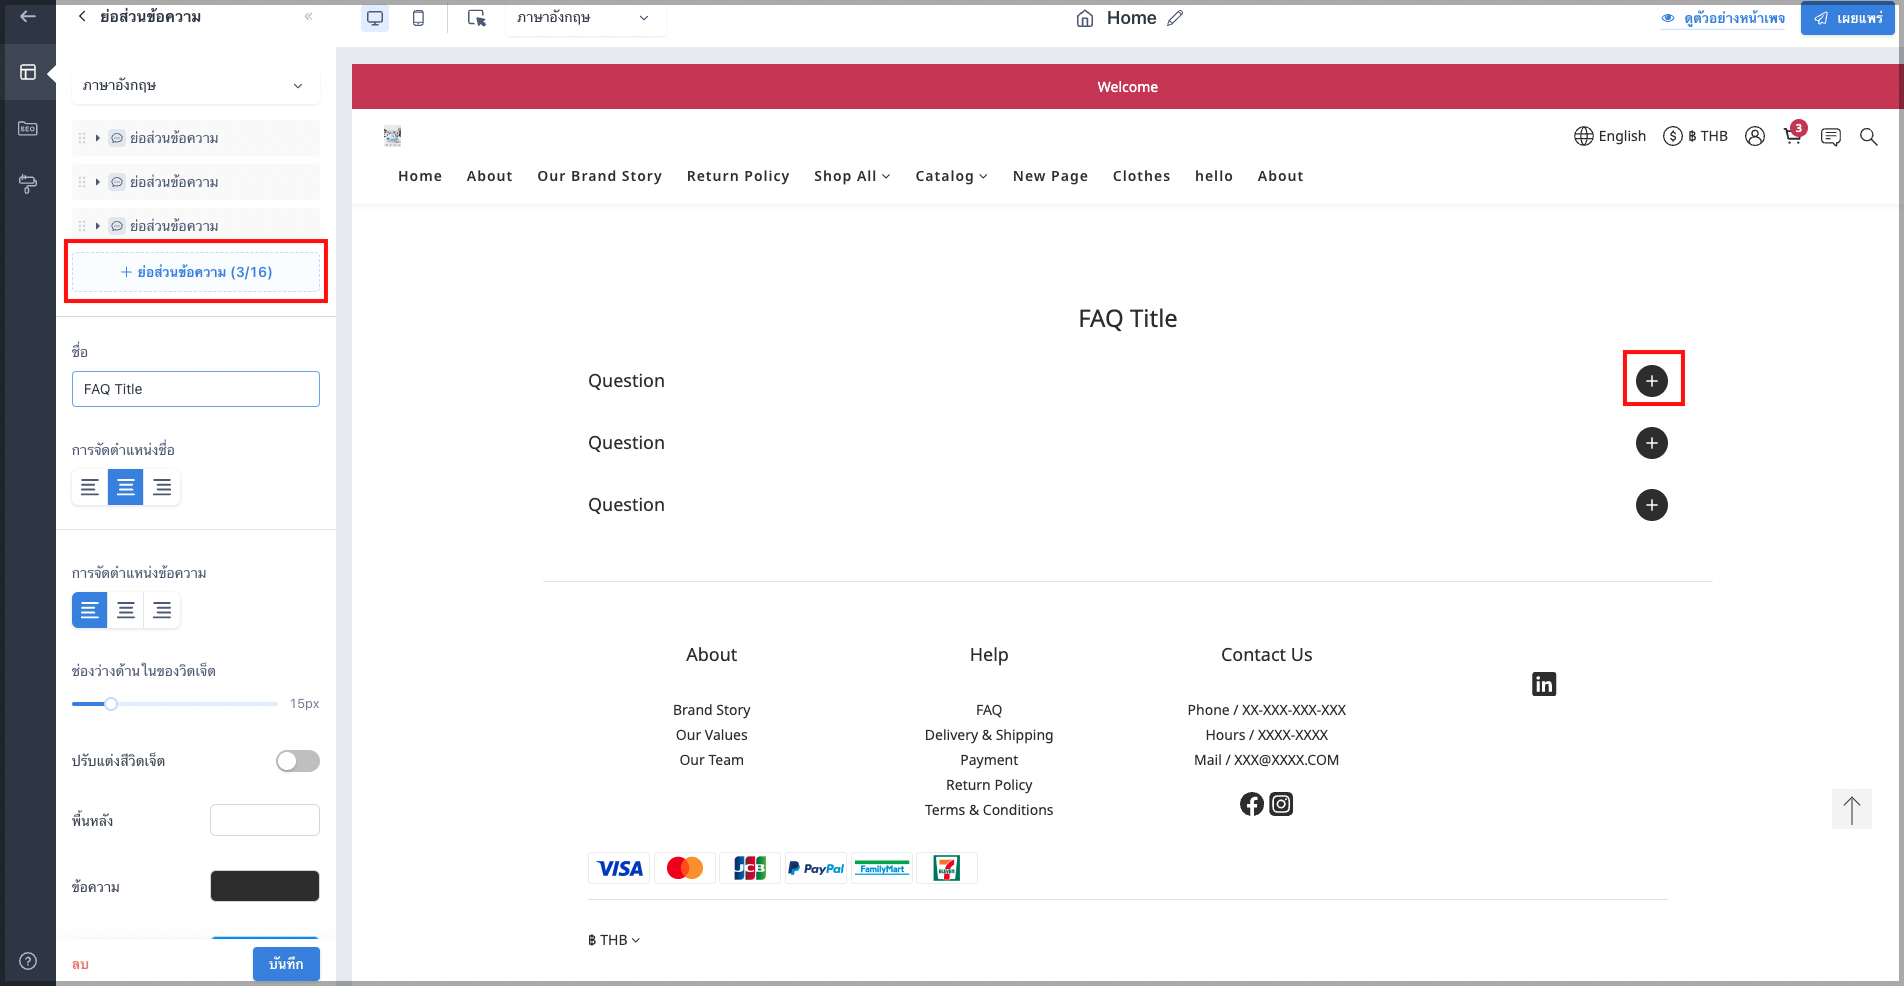The height and width of the screenshot is (986, 1904).
Task: Click the back arrow in the dark sidebar
Action: 28,17
